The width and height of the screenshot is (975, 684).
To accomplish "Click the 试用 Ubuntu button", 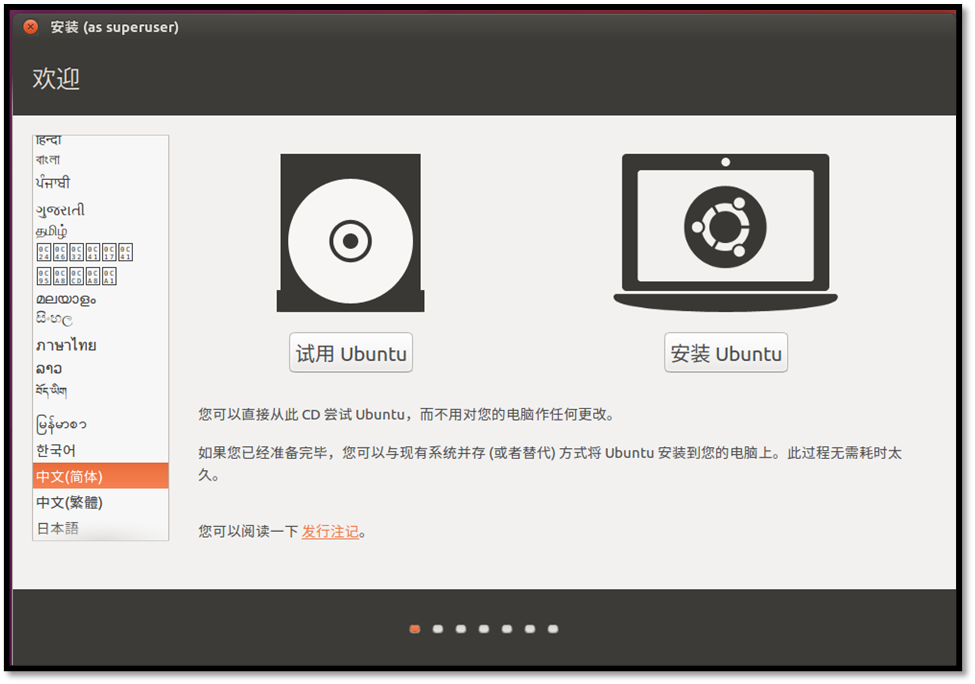I will [x=351, y=353].
